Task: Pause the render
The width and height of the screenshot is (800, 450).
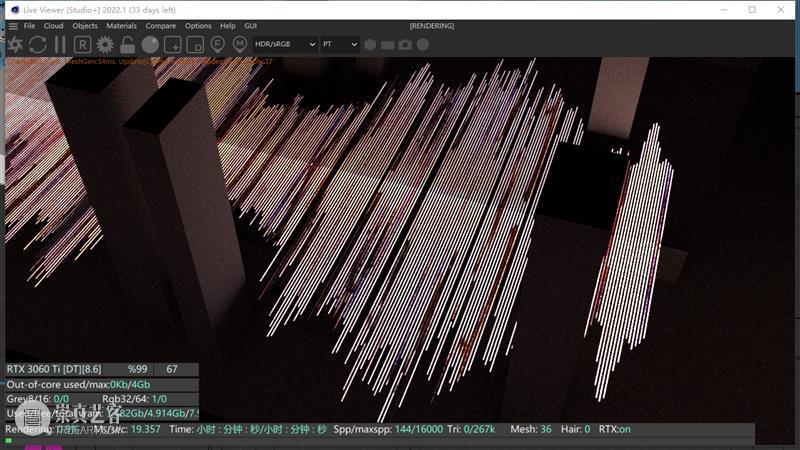Action: (60, 45)
